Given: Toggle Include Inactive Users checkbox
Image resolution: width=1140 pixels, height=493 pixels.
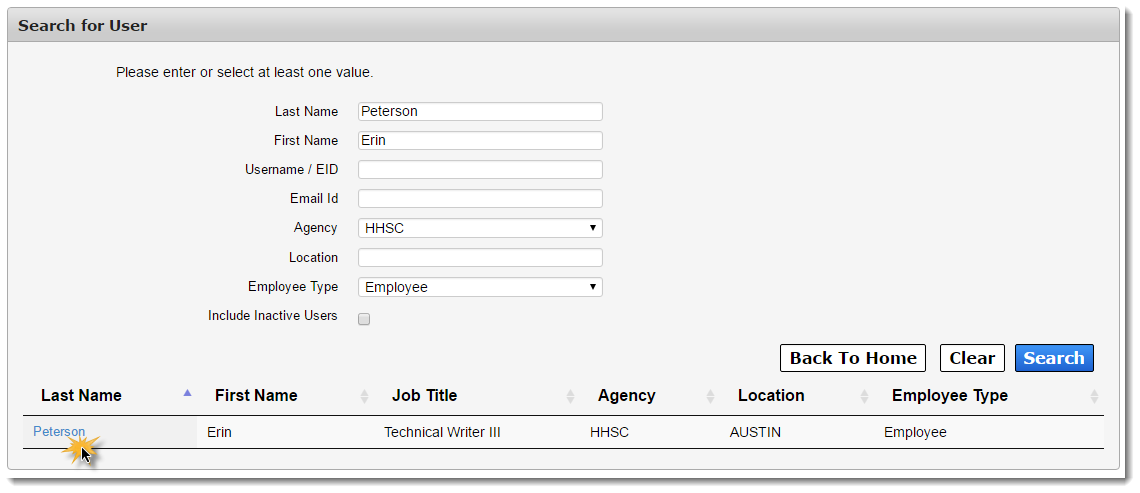Looking at the screenshot, I should (364, 318).
